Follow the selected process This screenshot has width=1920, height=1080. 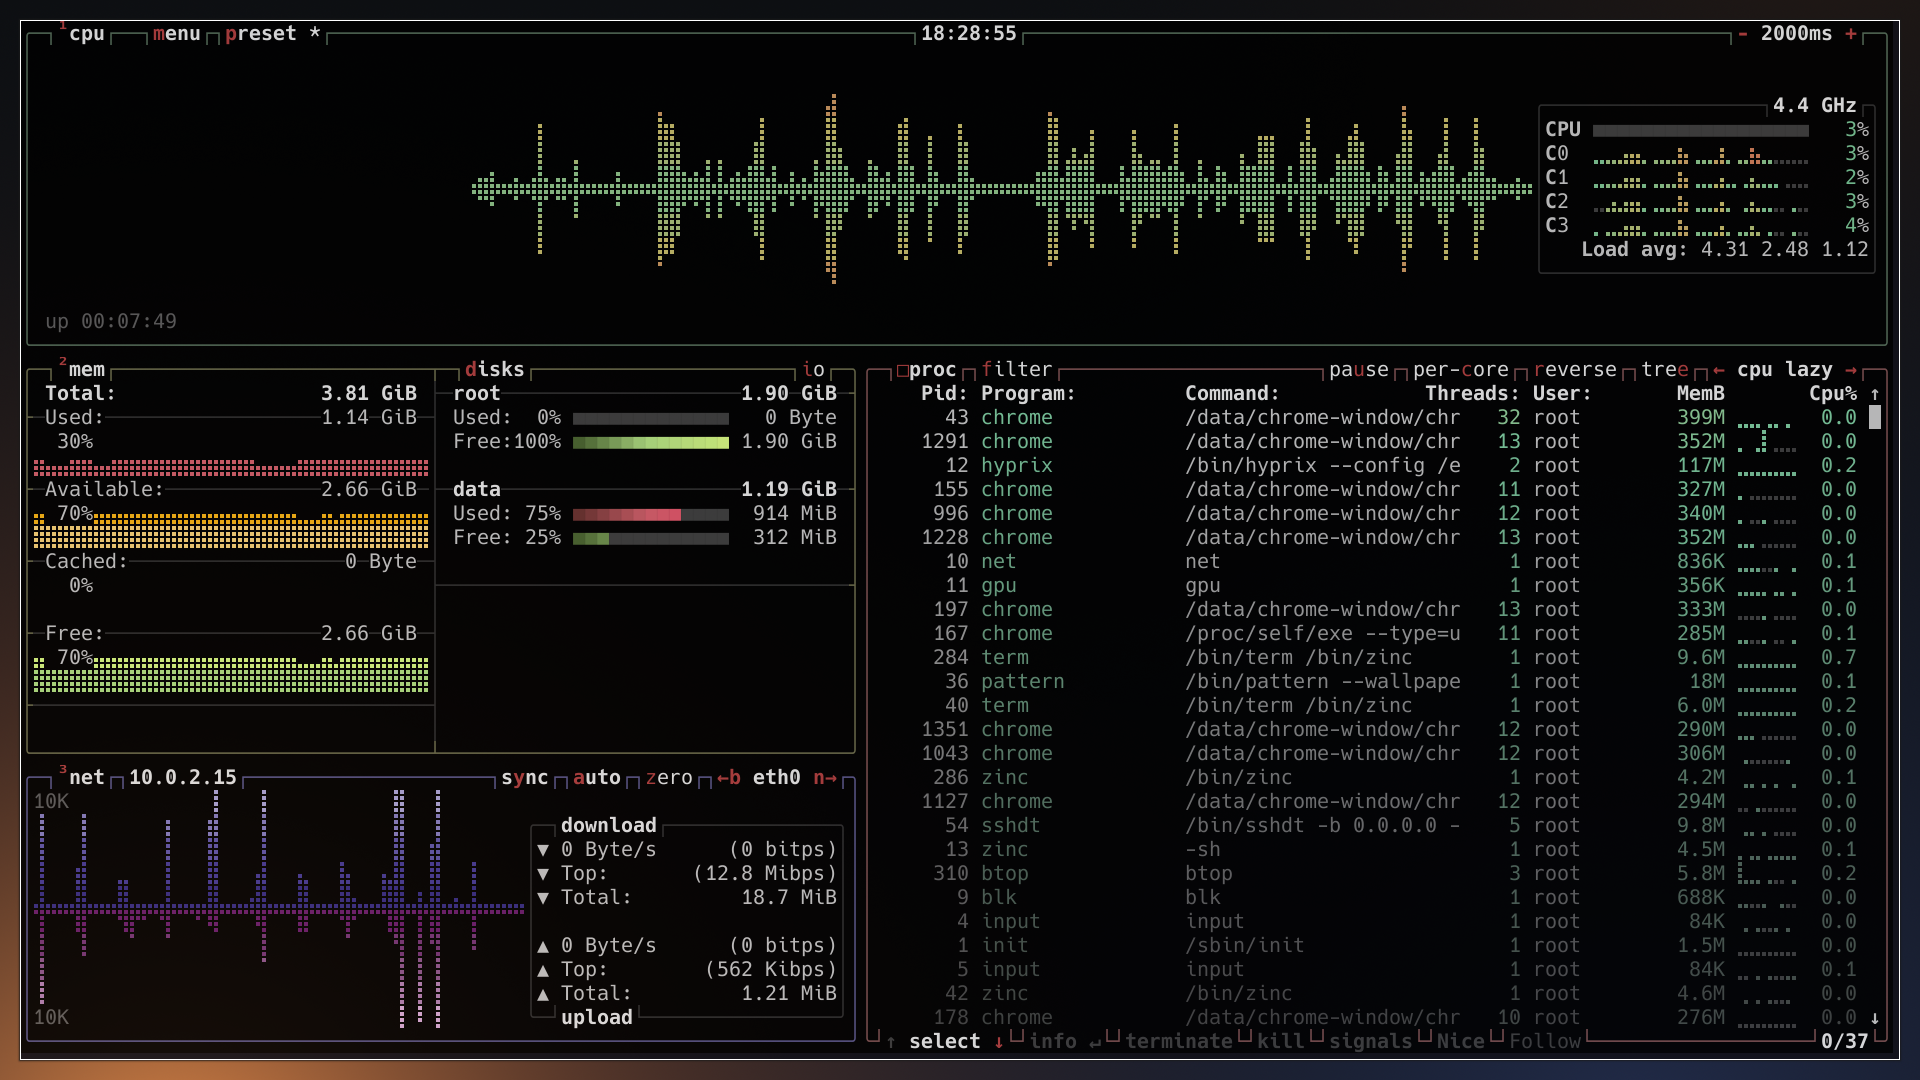tap(1545, 1041)
